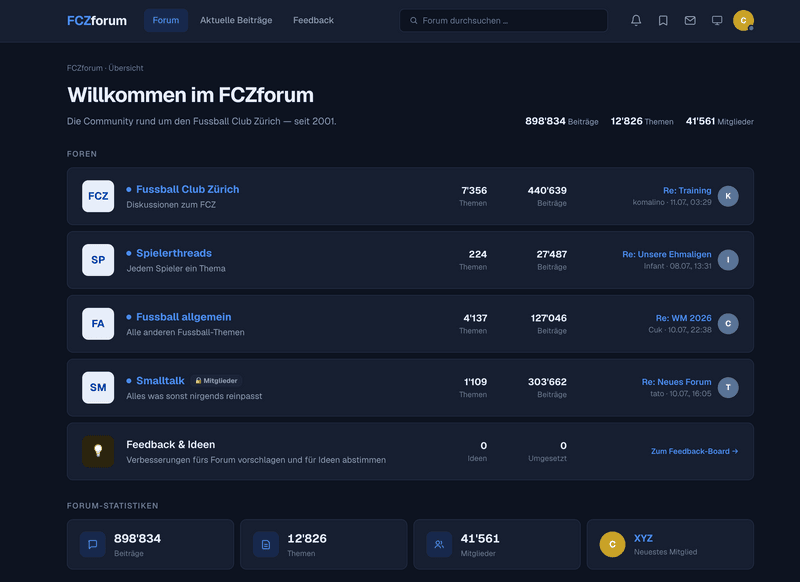Image resolution: width=800 pixels, height=582 pixels.
Task: Open the Feedback nav item
Action: pyautogui.click(x=313, y=20)
